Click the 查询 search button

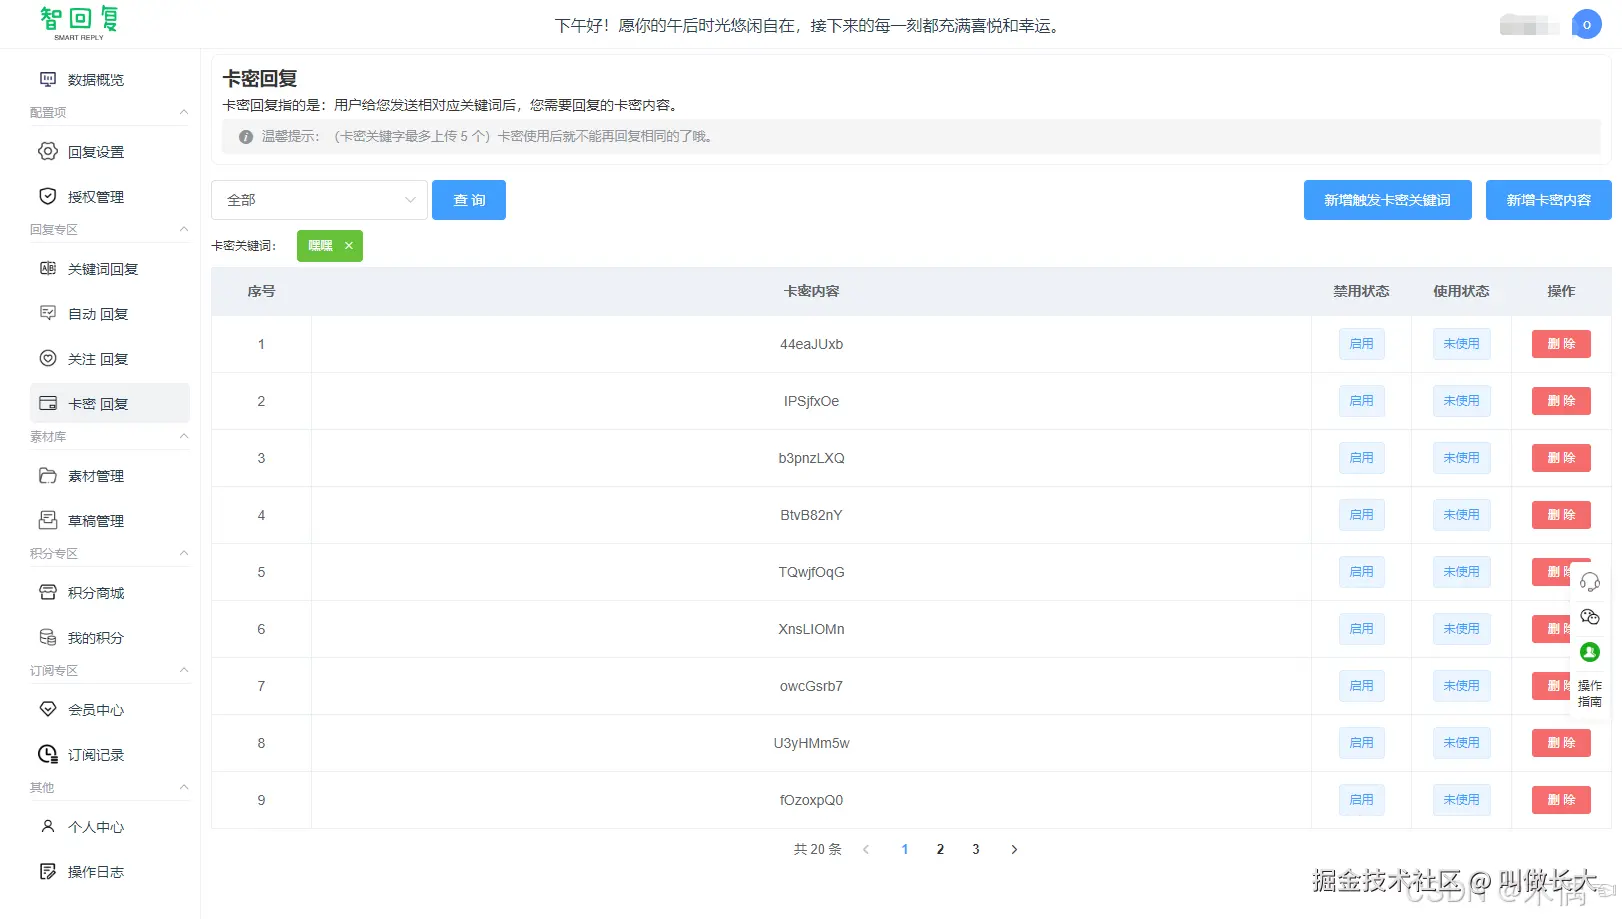468,199
